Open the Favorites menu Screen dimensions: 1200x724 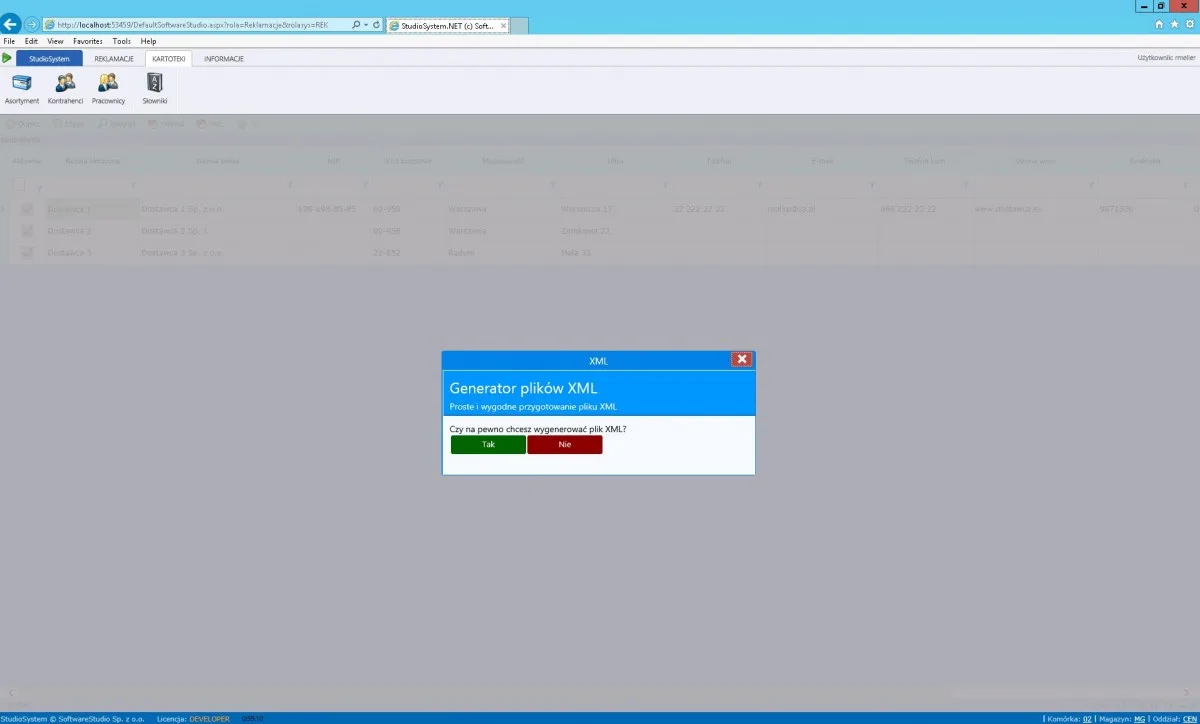tap(88, 41)
